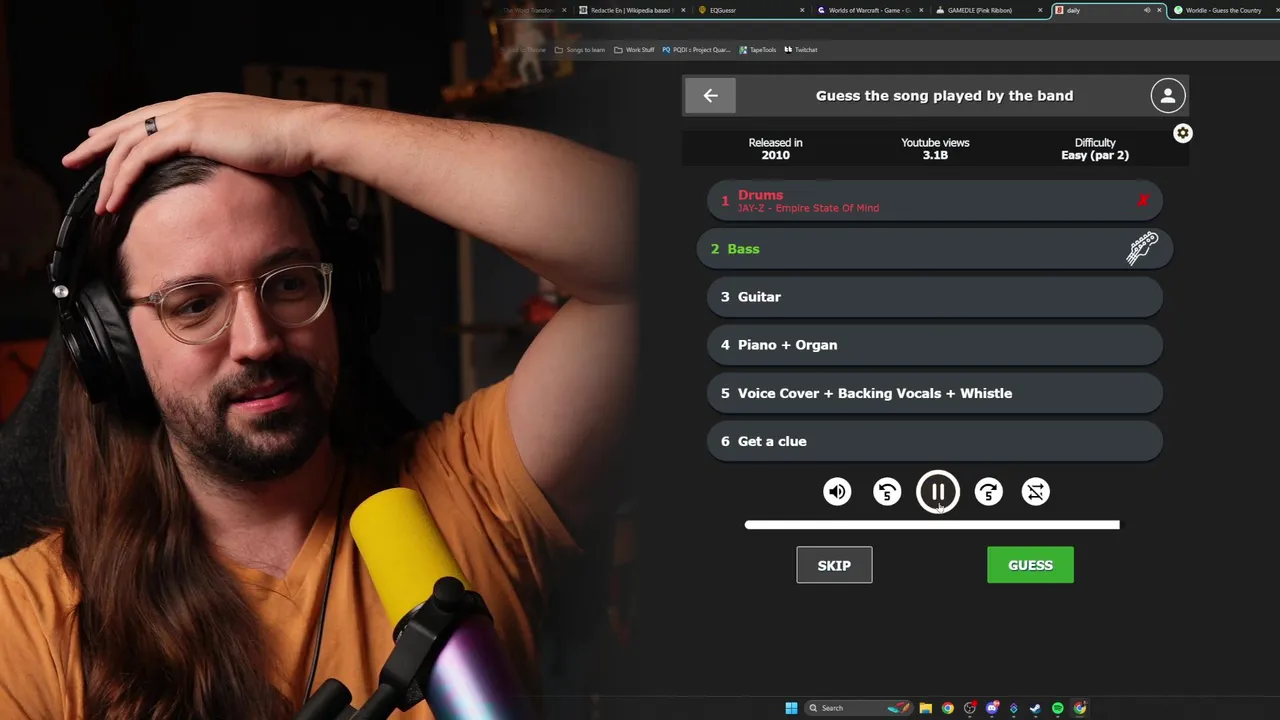1280x720 pixels.
Task: Close the GAMEDLE (Pink Ribbon) tab
Action: pyautogui.click(x=1040, y=10)
